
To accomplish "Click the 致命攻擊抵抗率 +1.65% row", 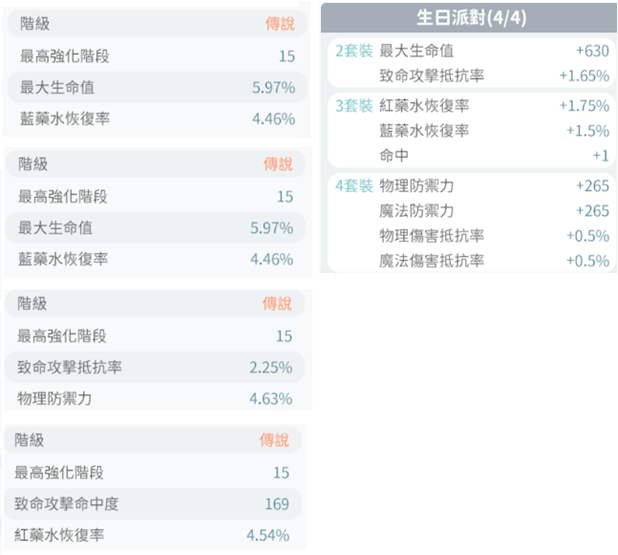I will 494,76.
